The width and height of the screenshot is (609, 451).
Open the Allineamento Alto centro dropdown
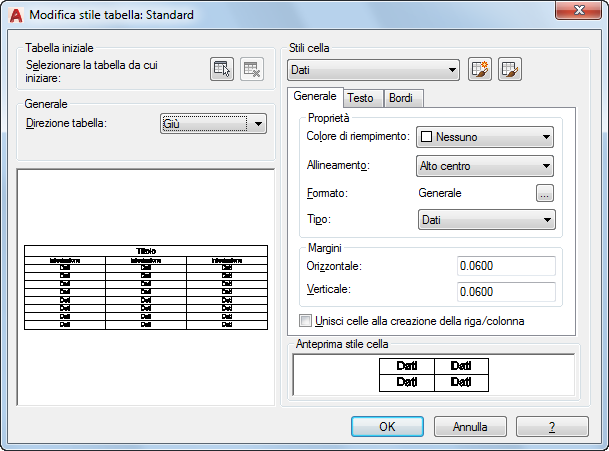pos(485,166)
